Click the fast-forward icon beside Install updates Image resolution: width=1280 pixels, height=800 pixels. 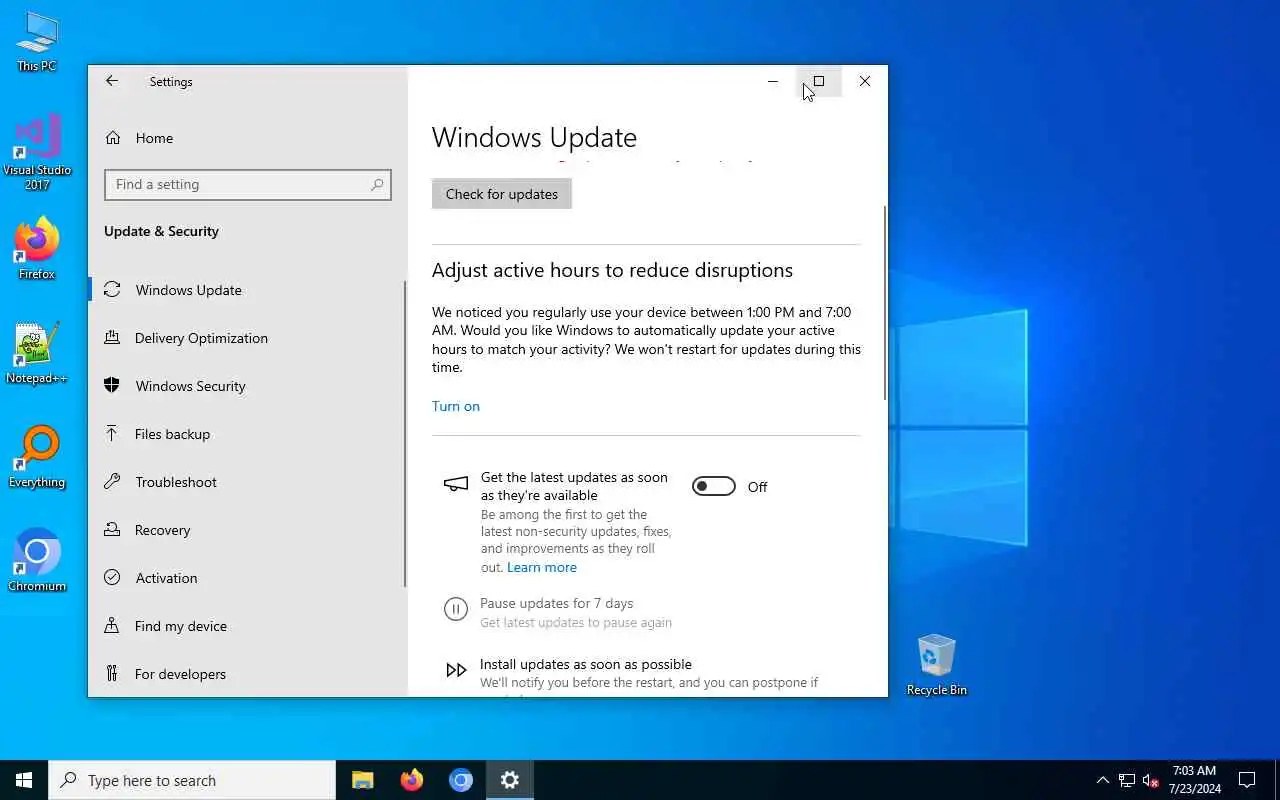coord(456,670)
